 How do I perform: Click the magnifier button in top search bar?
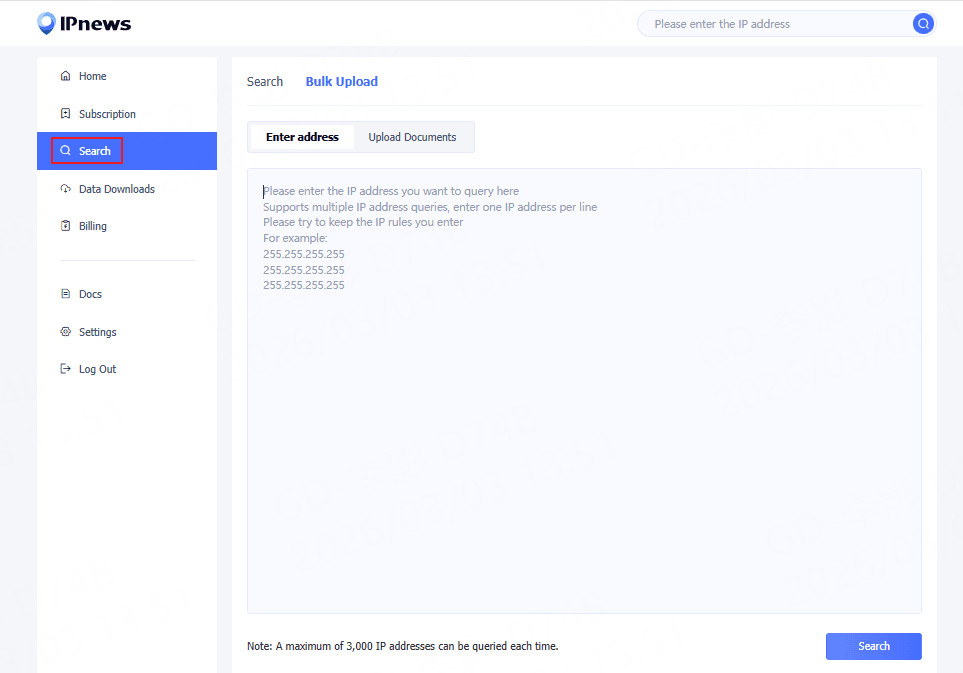pyautogui.click(x=923, y=24)
